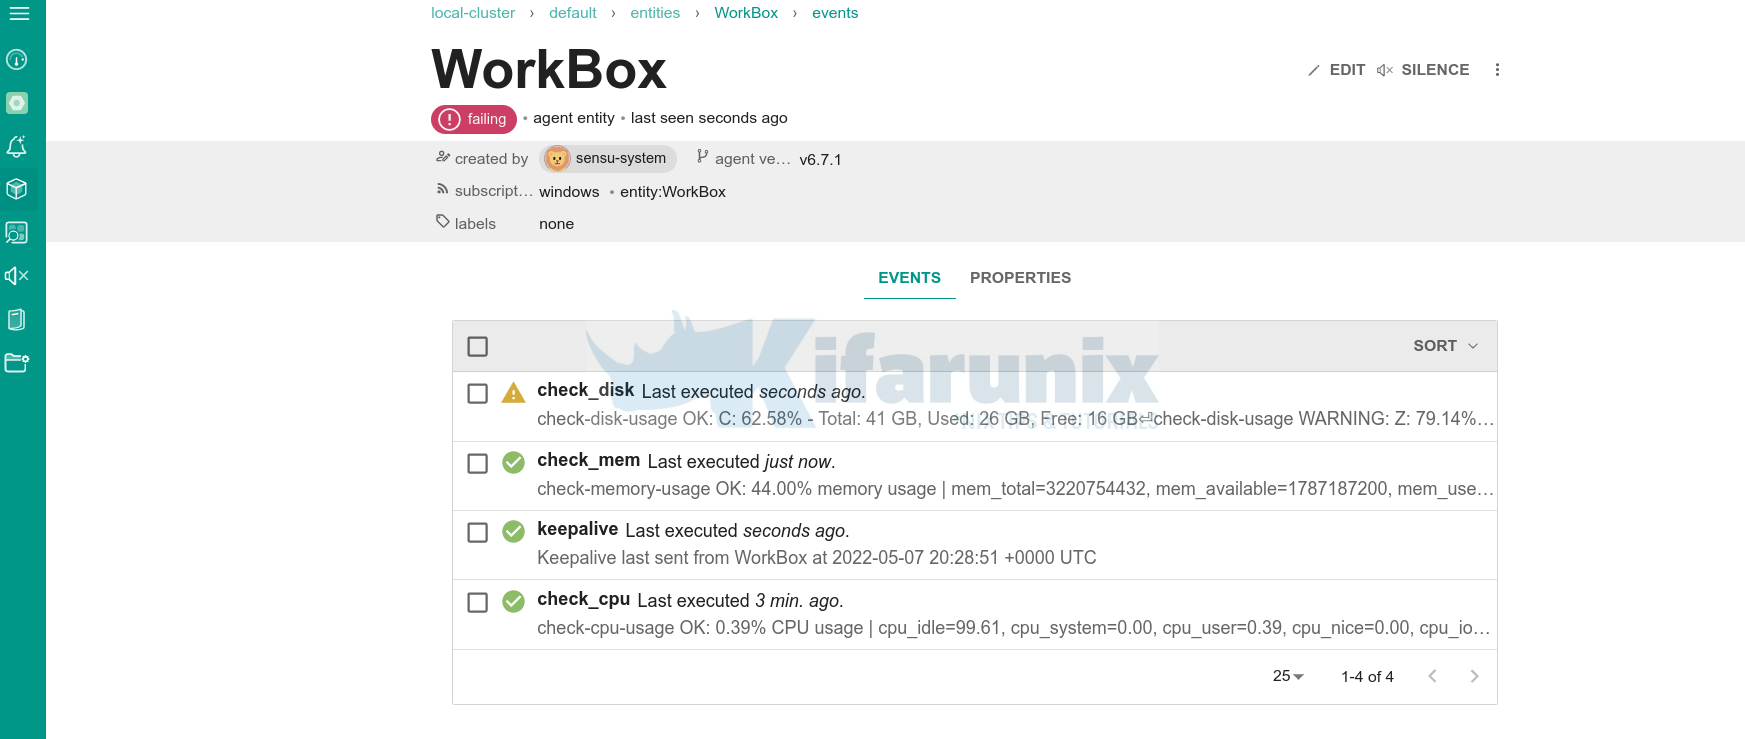Click the failing status badge
1745x739 pixels.
tap(474, 119)
